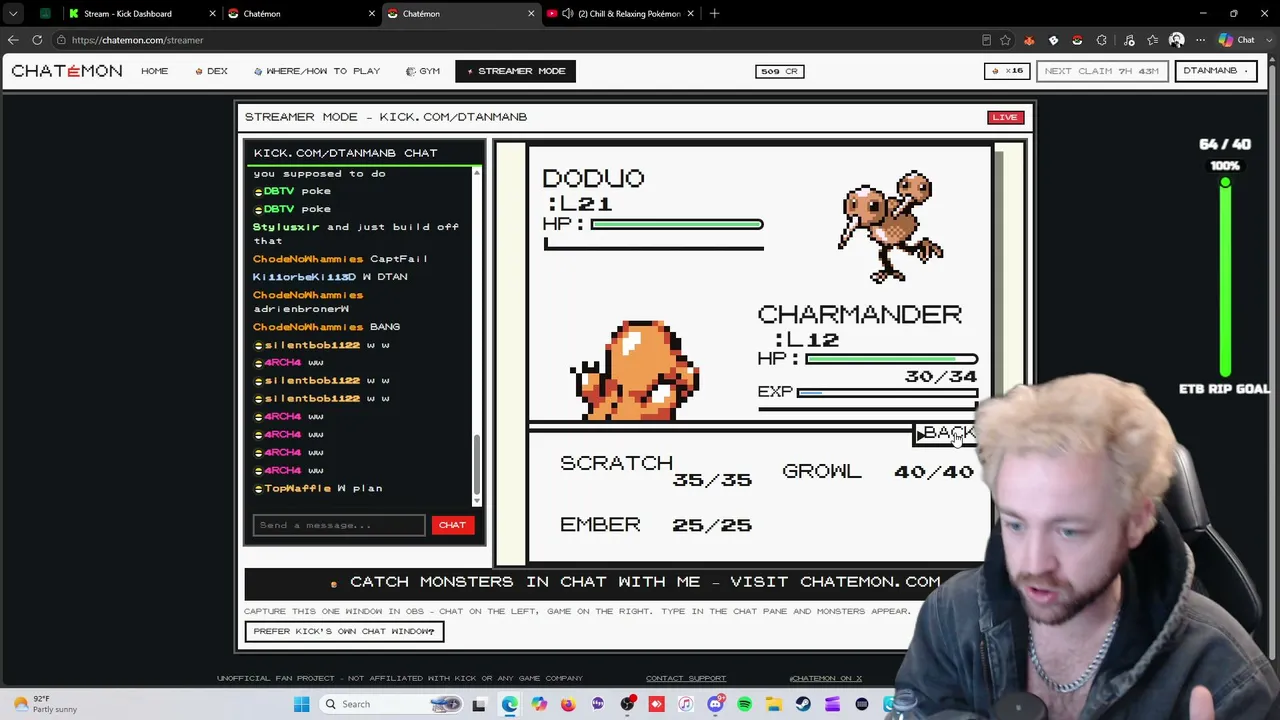Click the address bar URL
The image size is (1280, 720).
137,40
